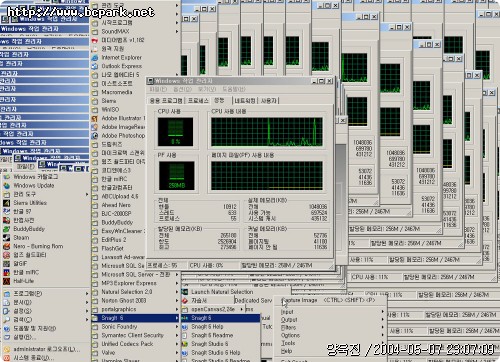Open the pinned BuddyBuddy shortcut in the Start menu
Screen dimensions: 500x362
[29, 229]
